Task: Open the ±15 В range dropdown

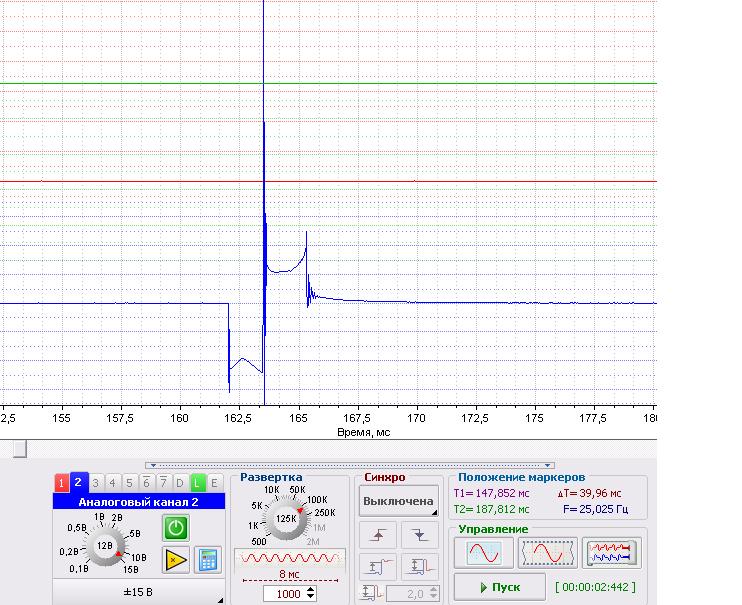Action: 138,592
